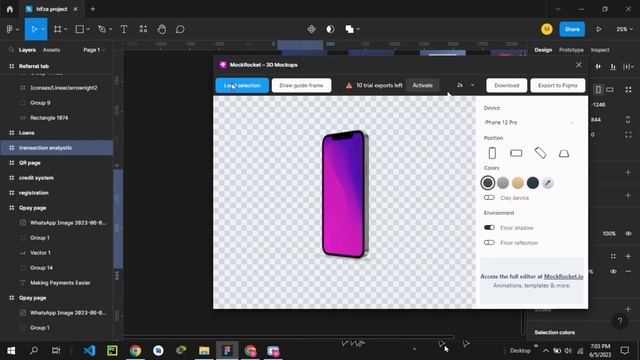This screenshot has width=640, height=360.
Task: Select the QR page frame layer
Action: point(57,163)
